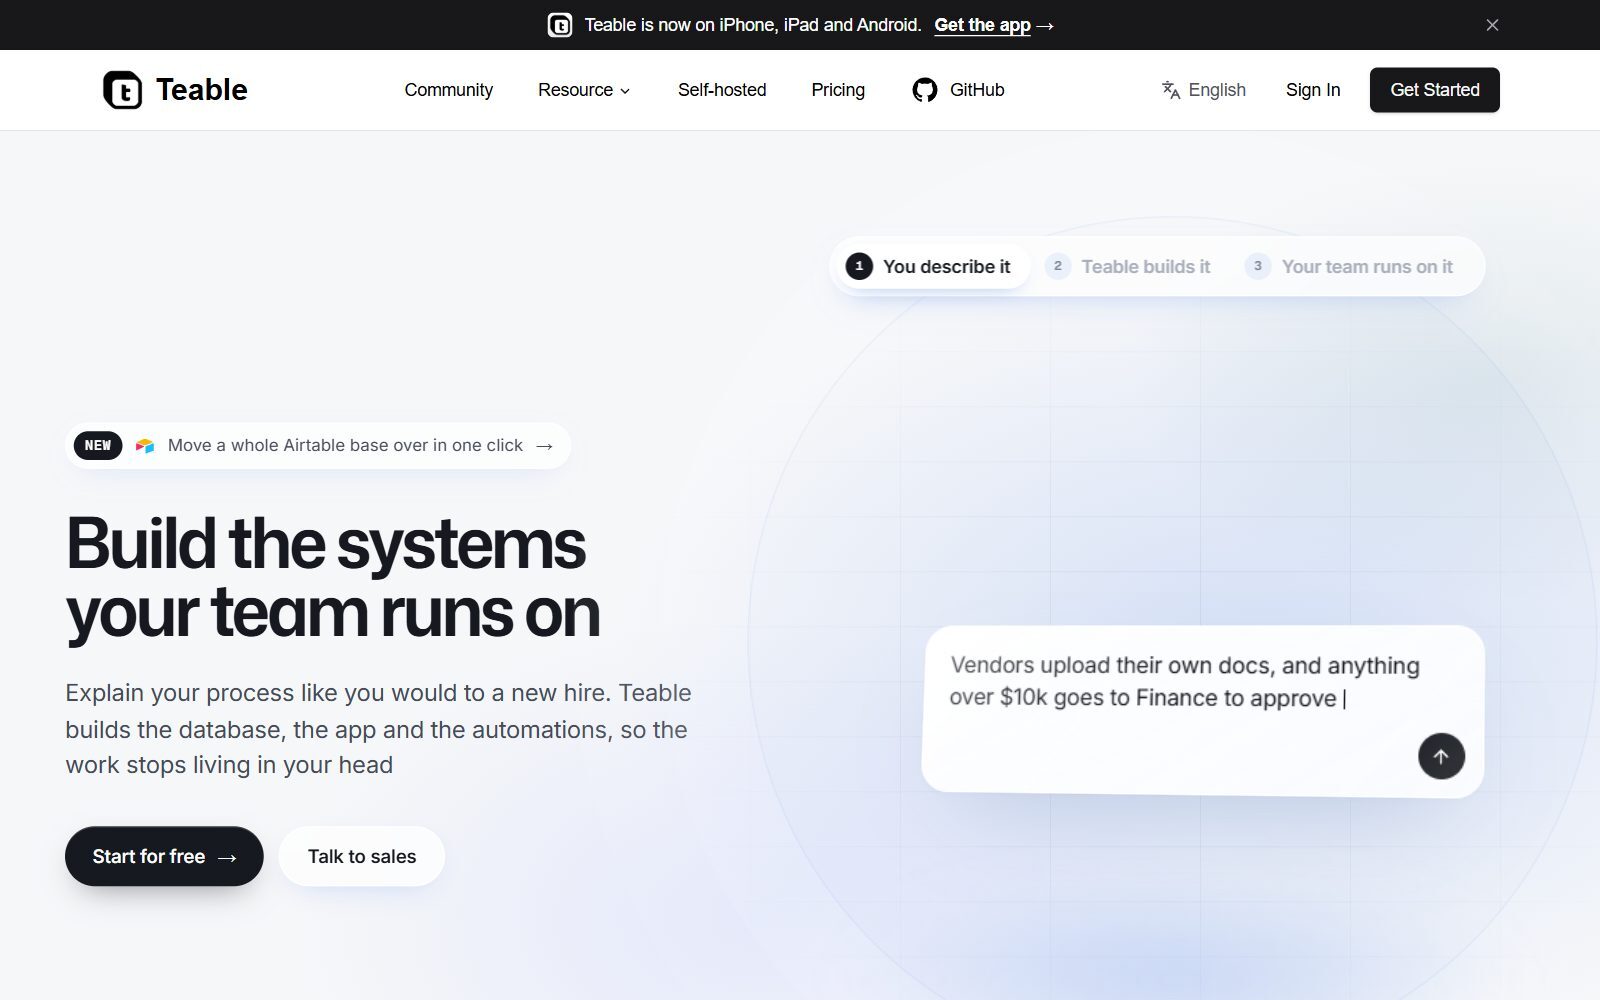Click the Teable logo icon in navbar

click(123, 90)
